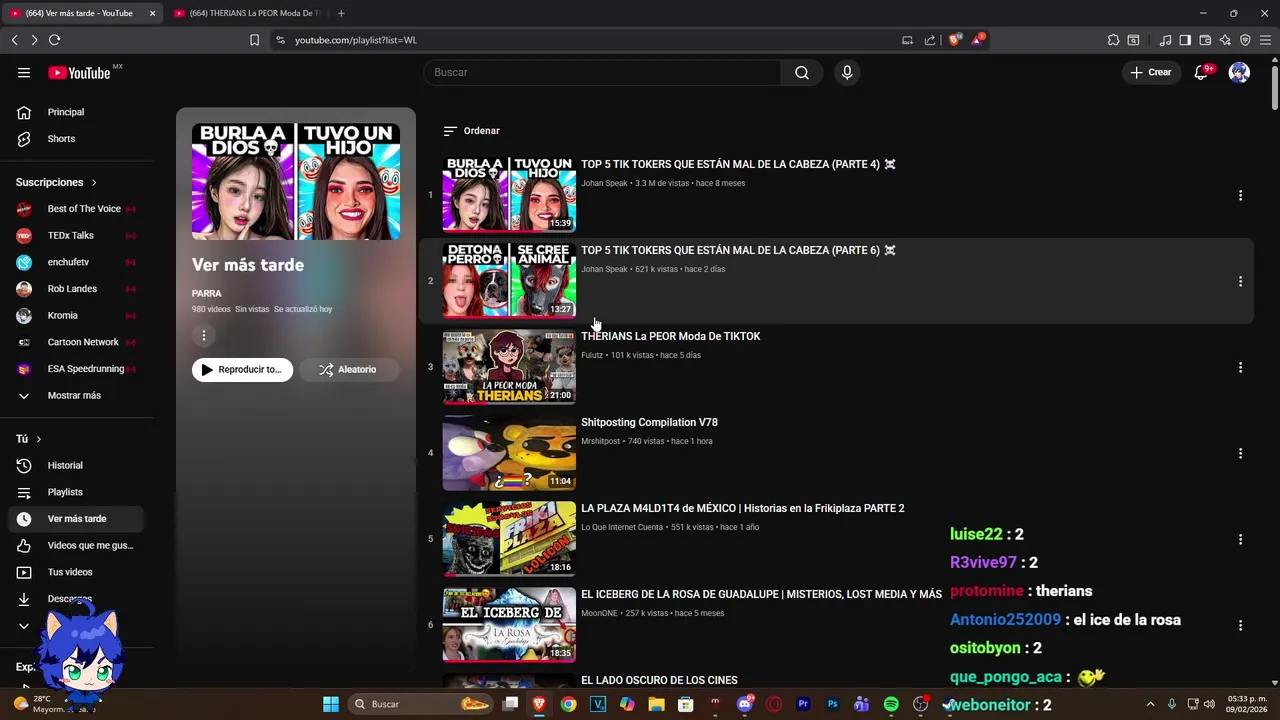Open a new browser tab
The height and width of the screenshot is (720, 1280).
point(341,13)
